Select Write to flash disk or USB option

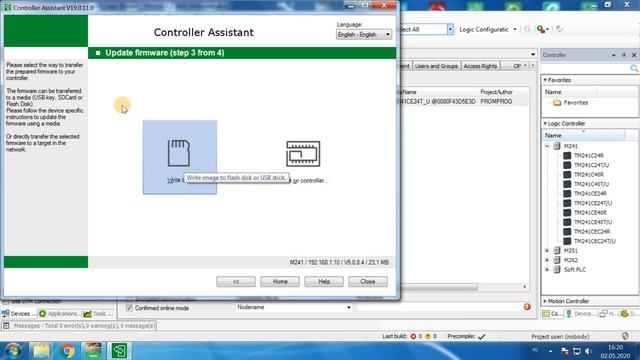(x=180, y=157)
